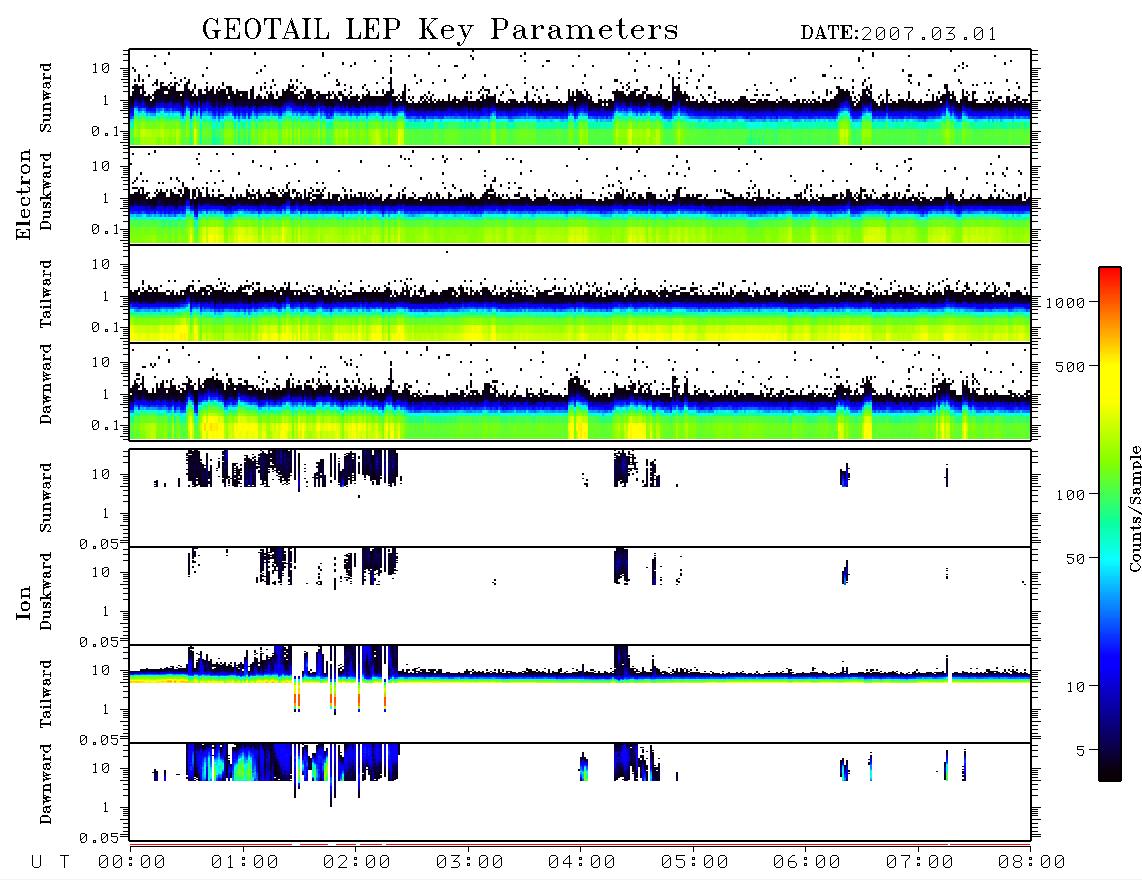Click the Electron "Dawnward" panel label
Screen dimensions: 1142x880
pos(46,385)
